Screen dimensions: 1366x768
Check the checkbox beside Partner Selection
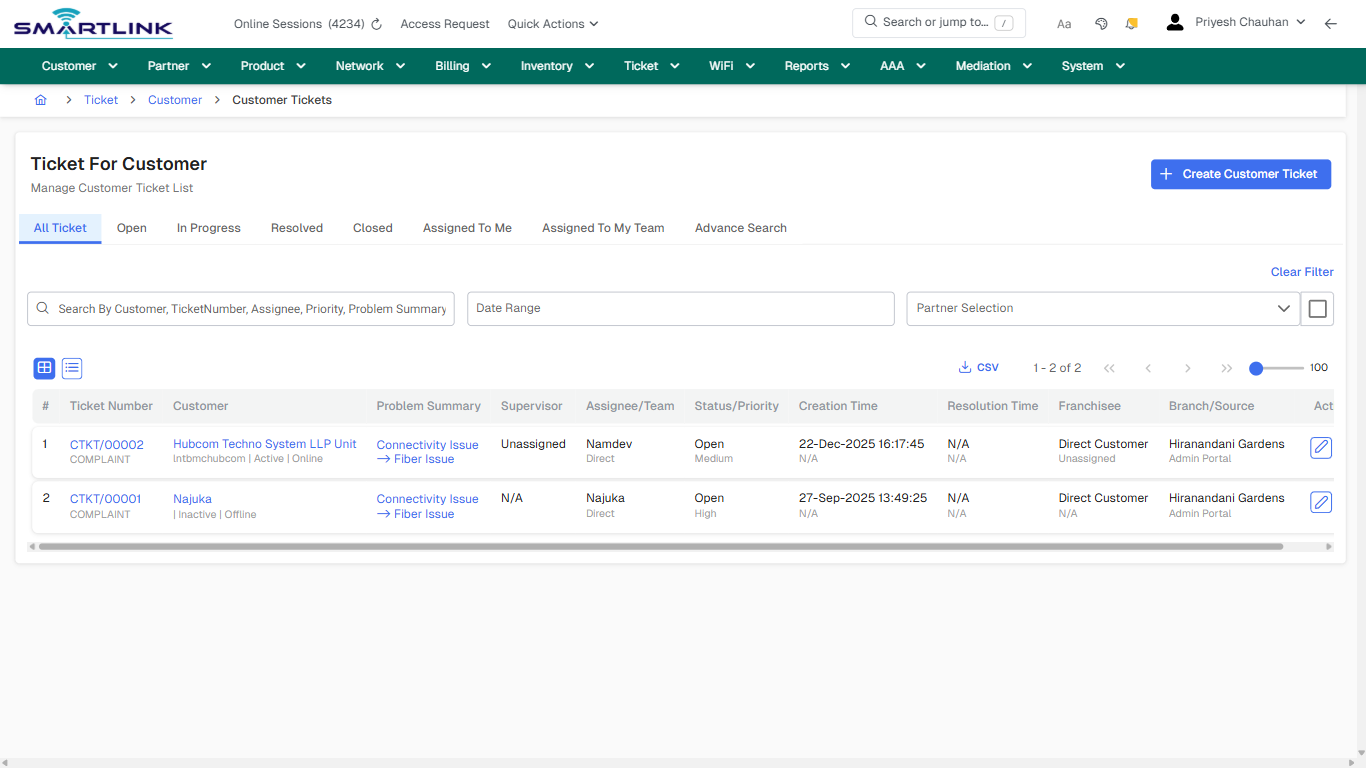1317,308
